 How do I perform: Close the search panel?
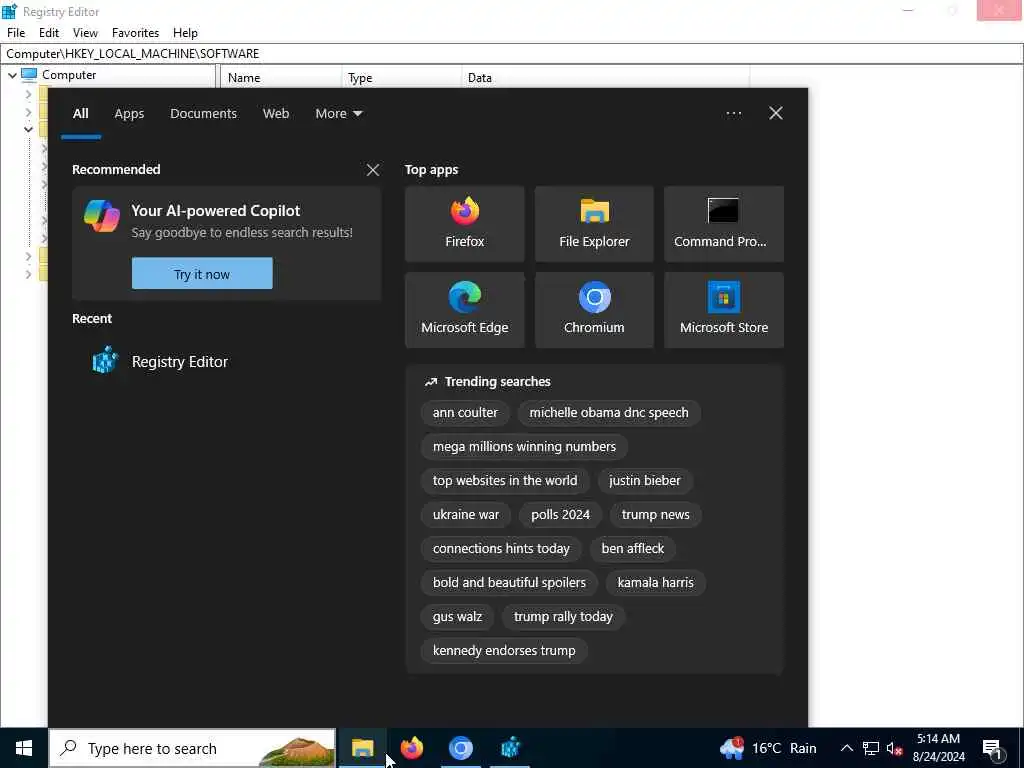coord(776,114)
